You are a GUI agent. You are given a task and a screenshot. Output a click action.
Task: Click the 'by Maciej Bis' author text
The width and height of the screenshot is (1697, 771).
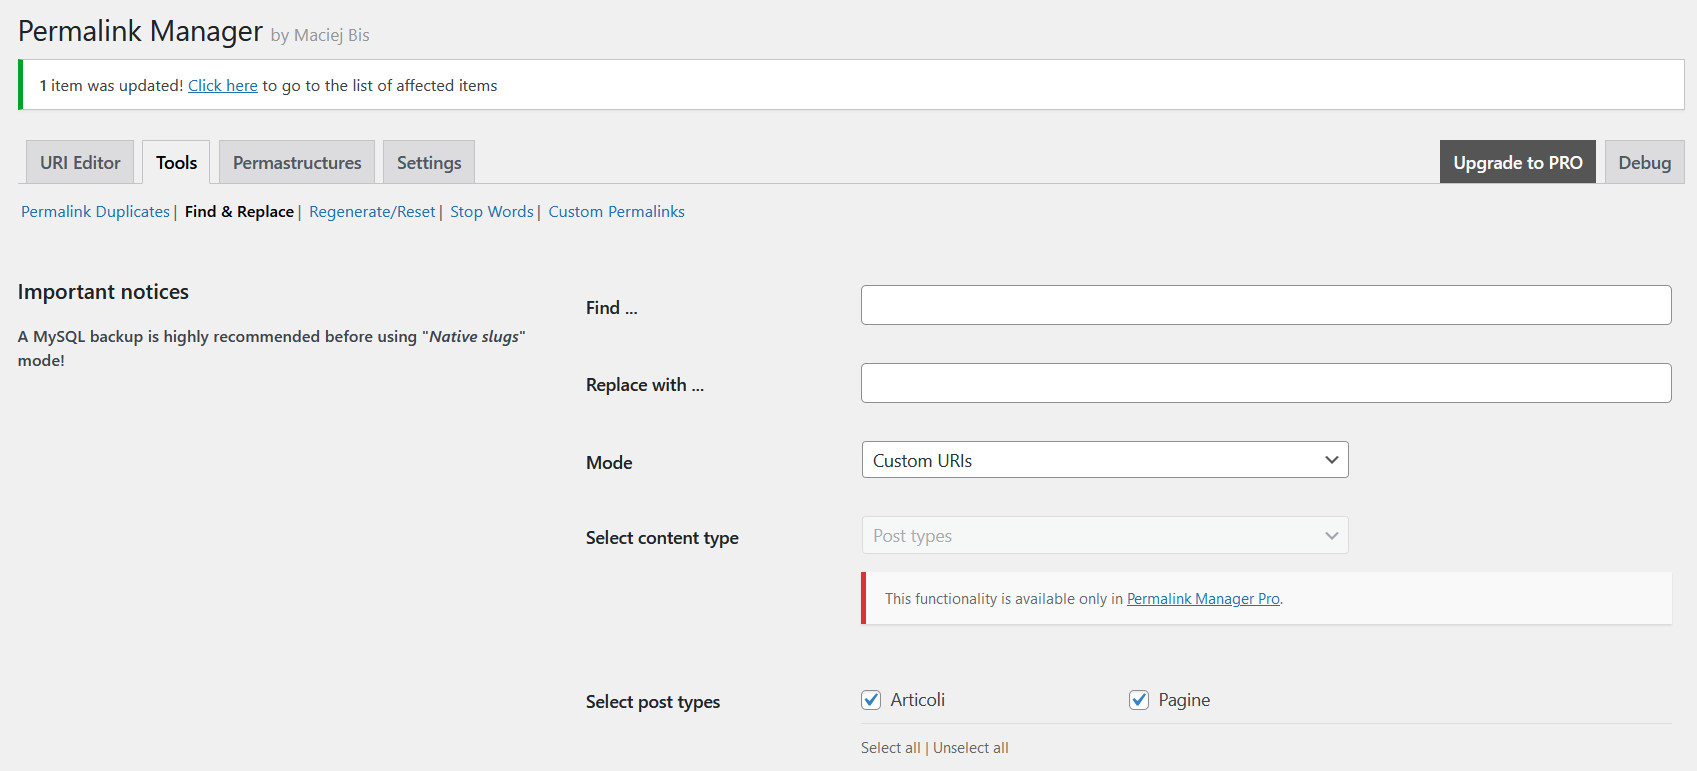point(320,35)
